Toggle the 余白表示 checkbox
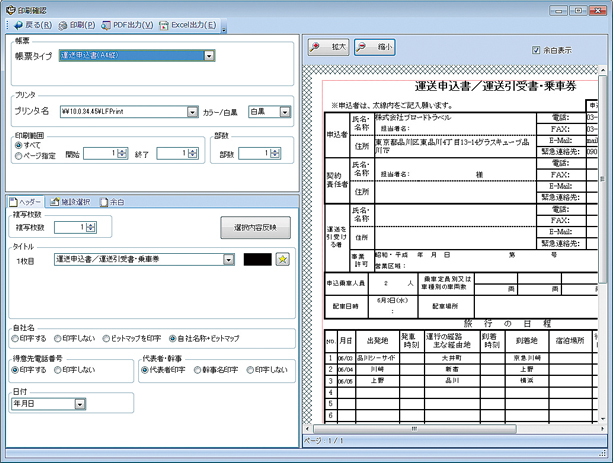The width and height of the screenshot is (613, 463). click(537, 49)
